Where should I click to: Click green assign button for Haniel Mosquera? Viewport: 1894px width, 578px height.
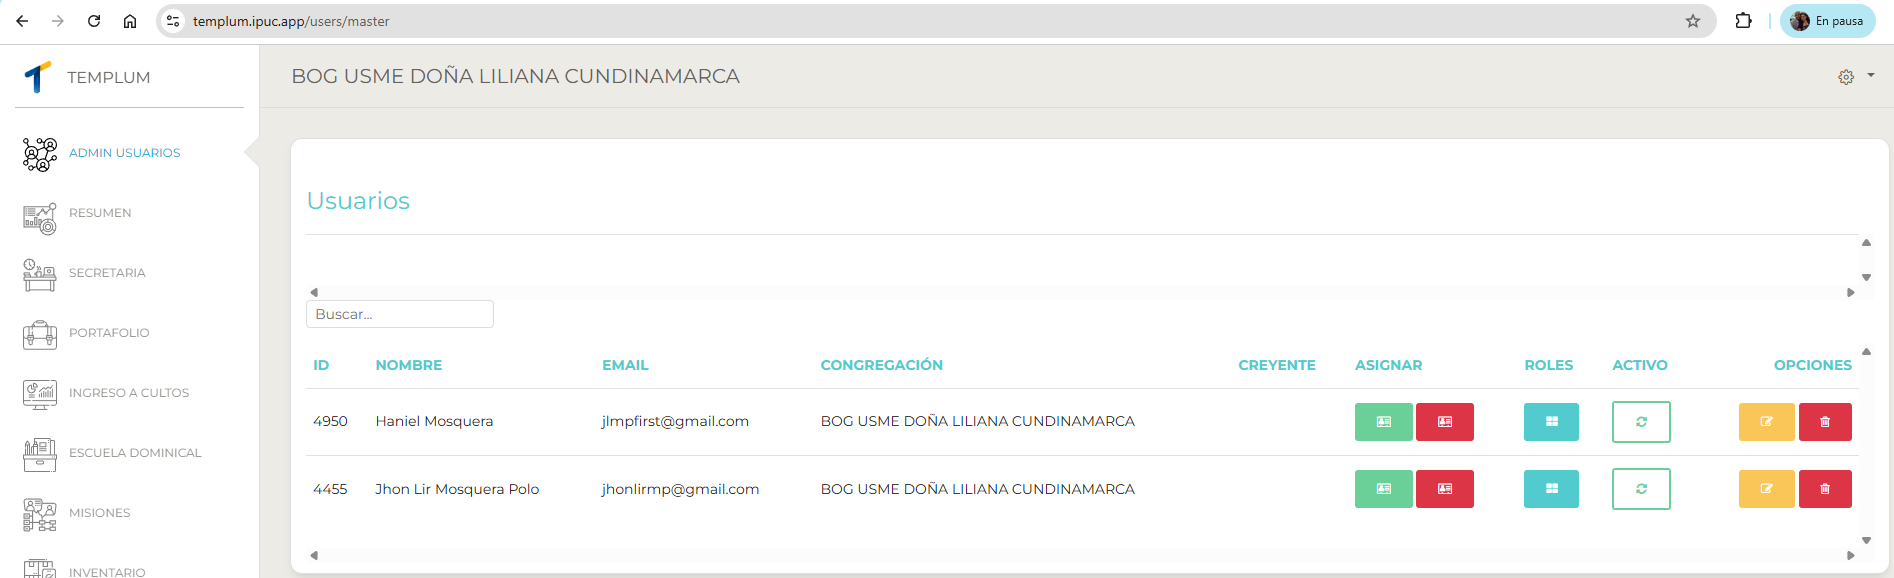point(1383,422)
